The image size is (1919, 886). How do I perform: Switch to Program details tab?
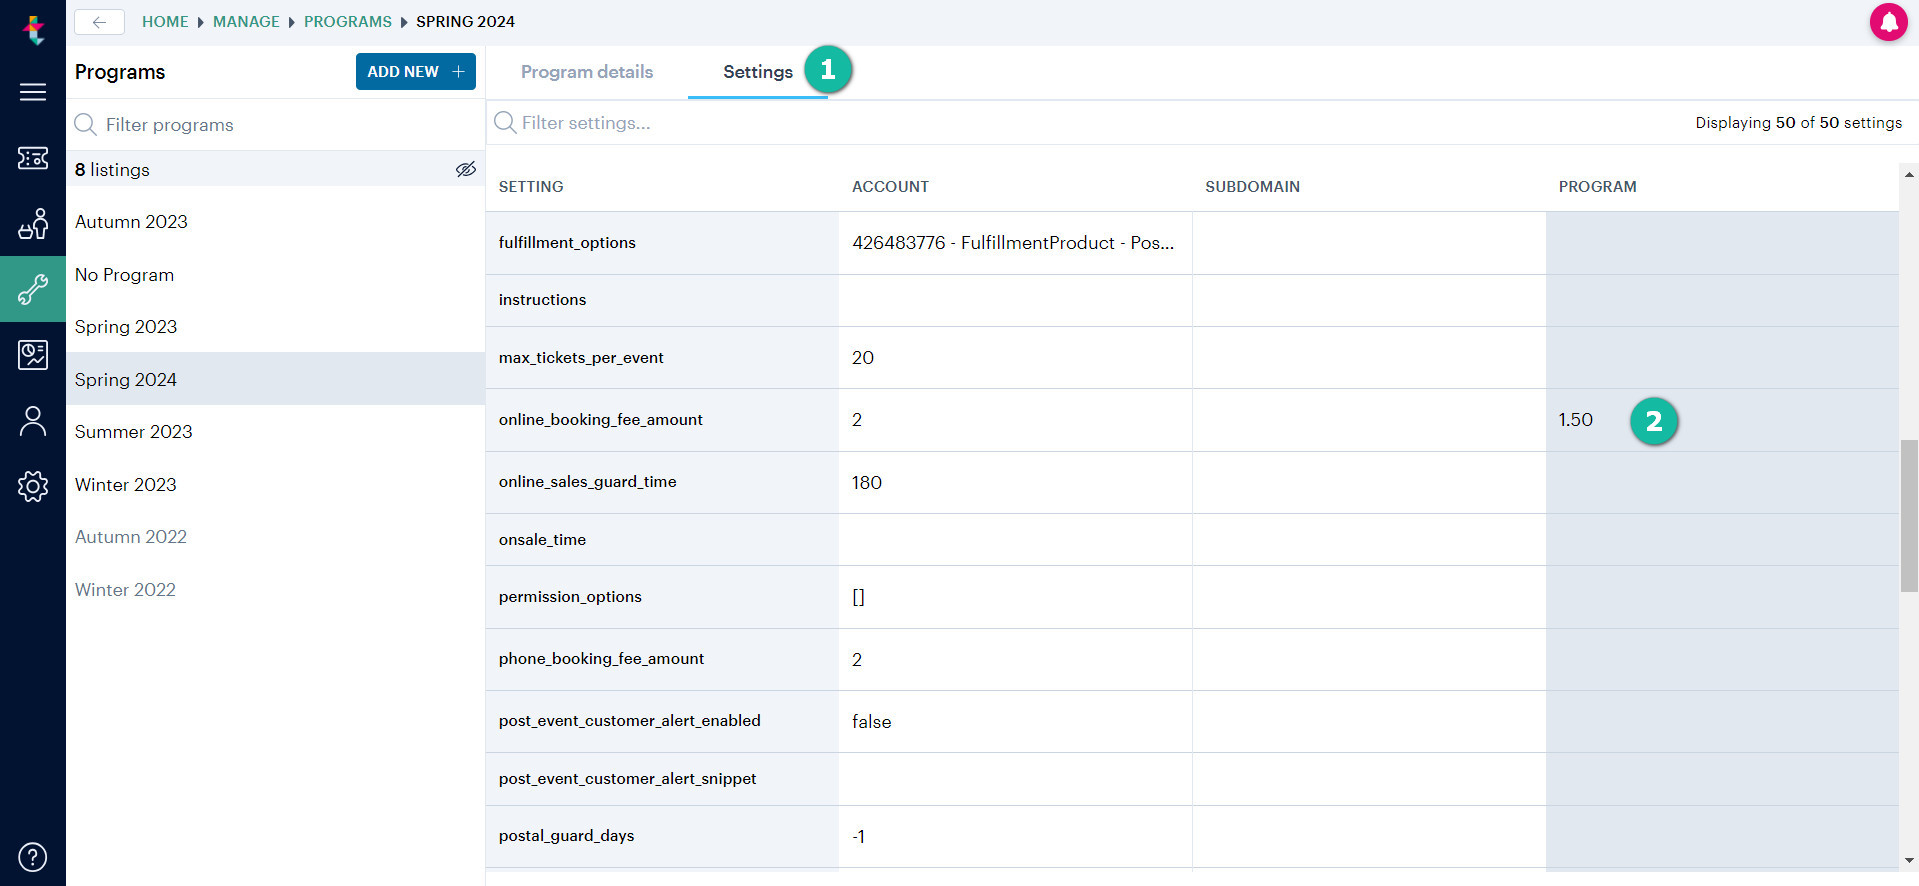(x=587, y=72)
